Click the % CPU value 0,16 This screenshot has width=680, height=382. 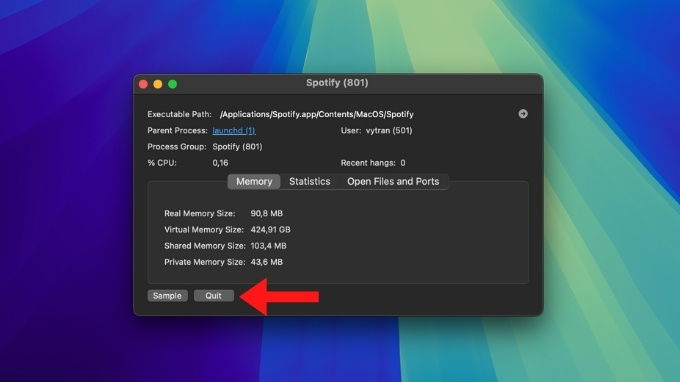tap(220, 163)
